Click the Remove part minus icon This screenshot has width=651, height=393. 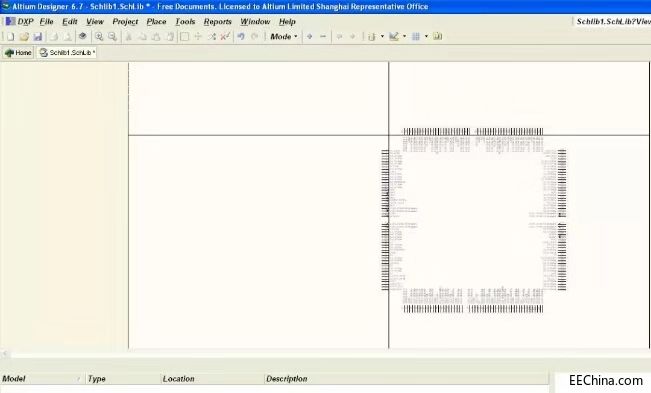(x=323, y=37)
